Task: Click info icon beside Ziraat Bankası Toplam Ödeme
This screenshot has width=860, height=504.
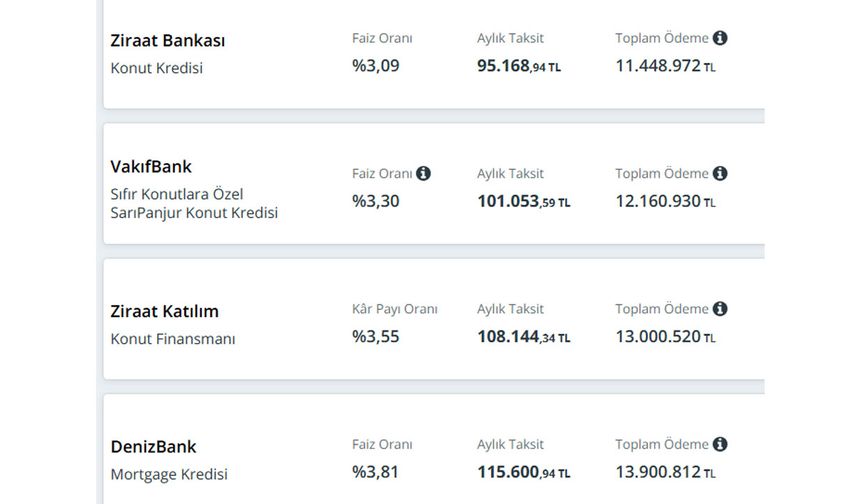Action: pyautogui.click(x=720, y=38)
